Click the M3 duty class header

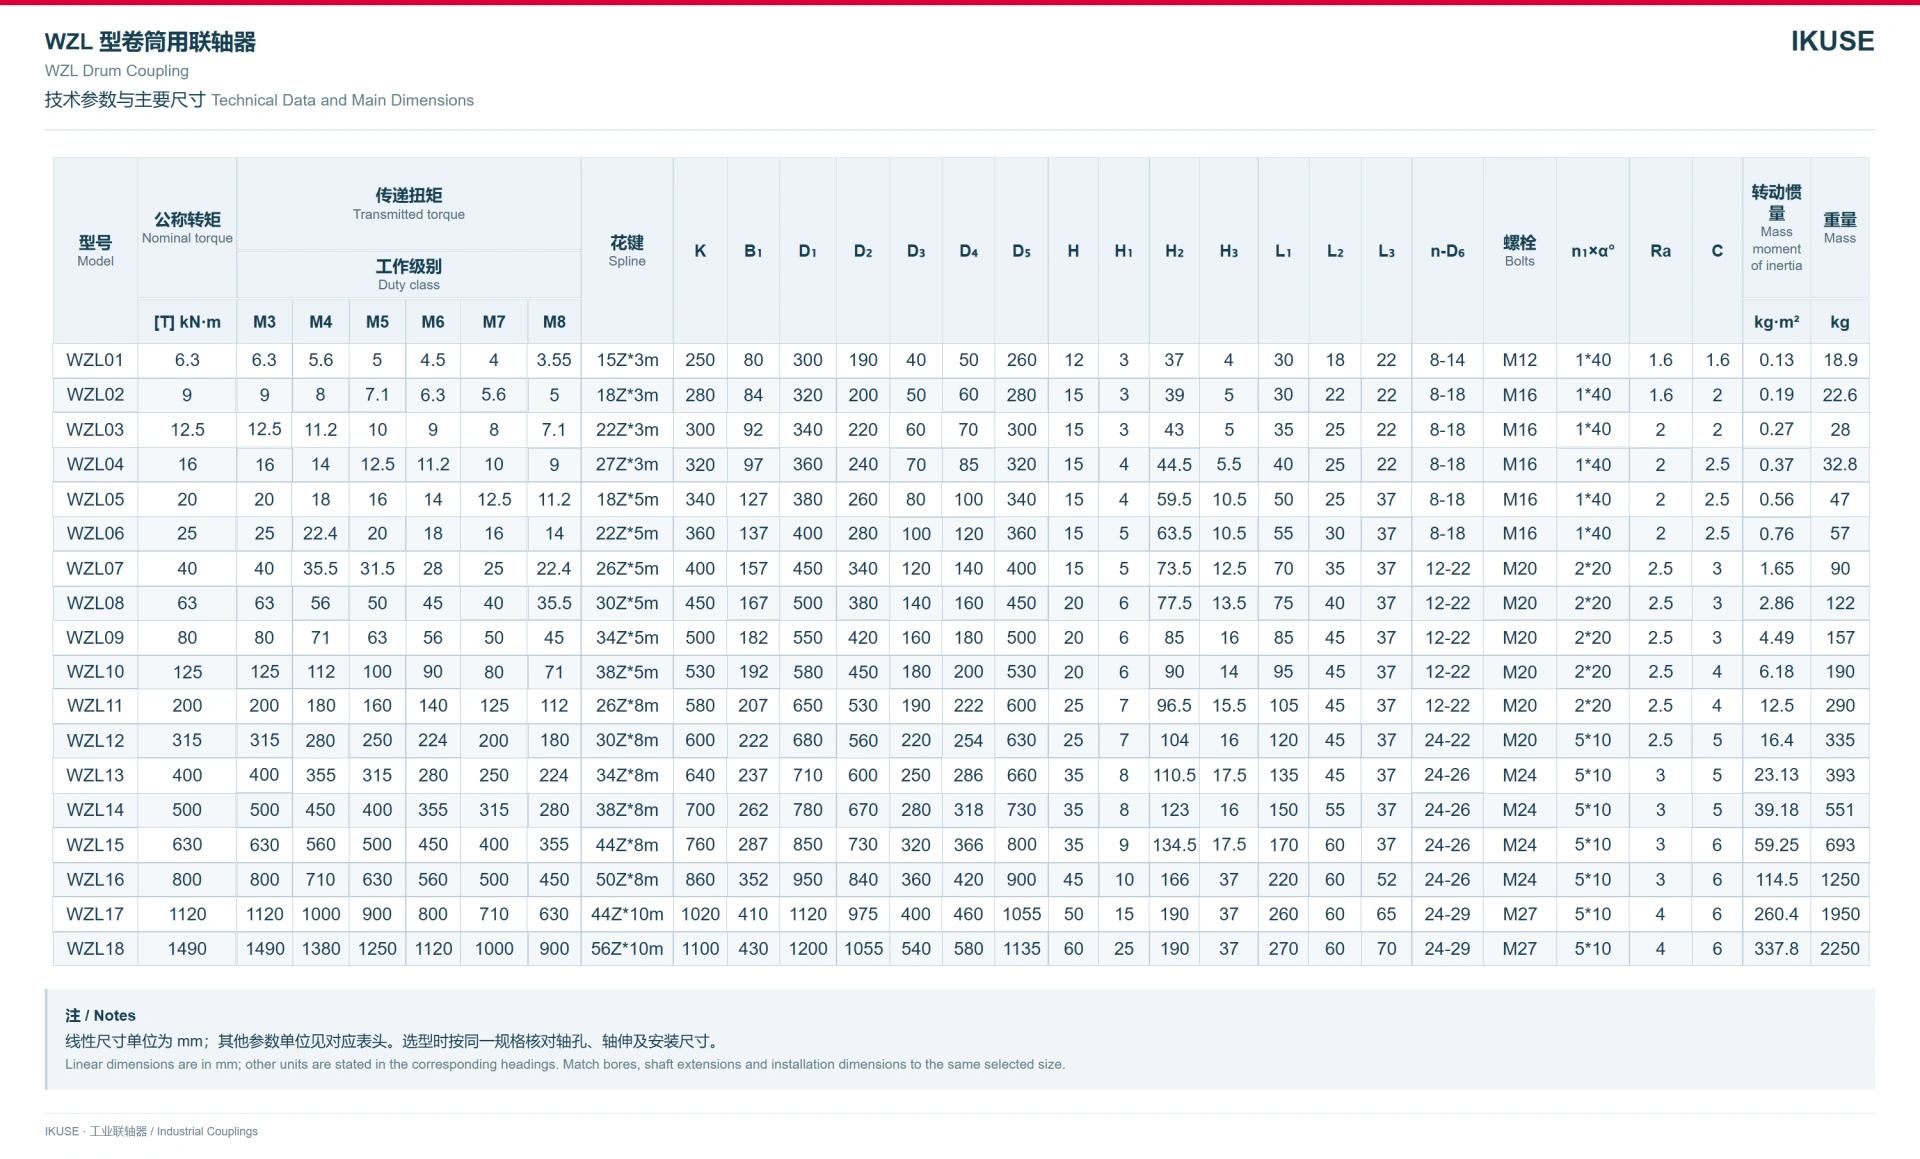pos(264,322)
